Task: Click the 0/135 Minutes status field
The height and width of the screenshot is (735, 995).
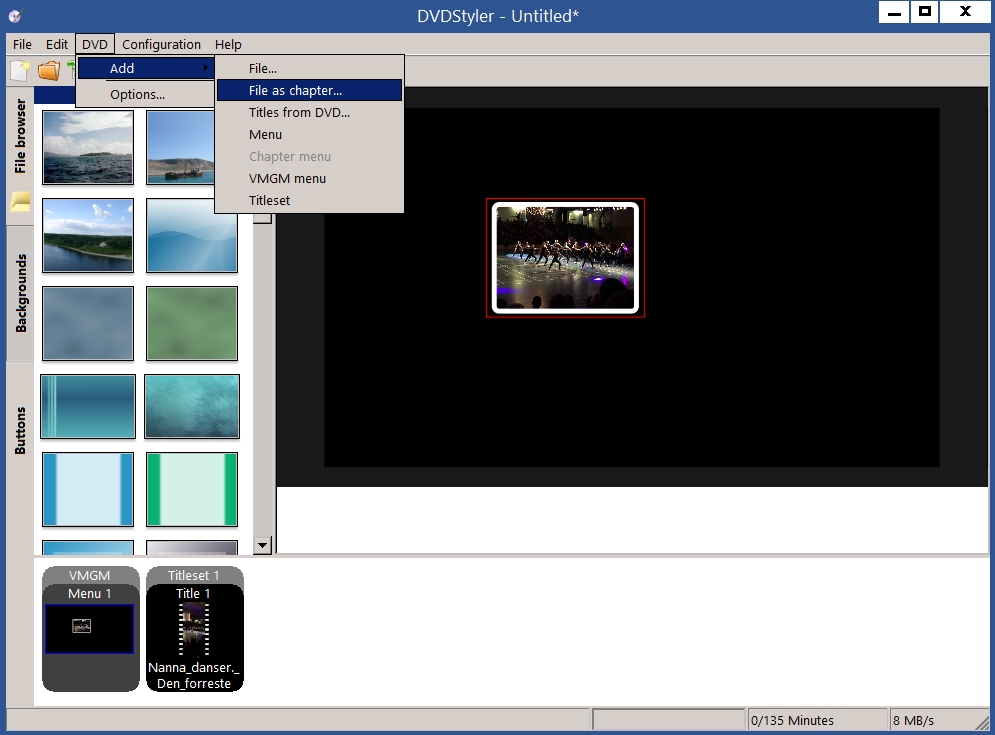Action: click(x=817, y=720)
